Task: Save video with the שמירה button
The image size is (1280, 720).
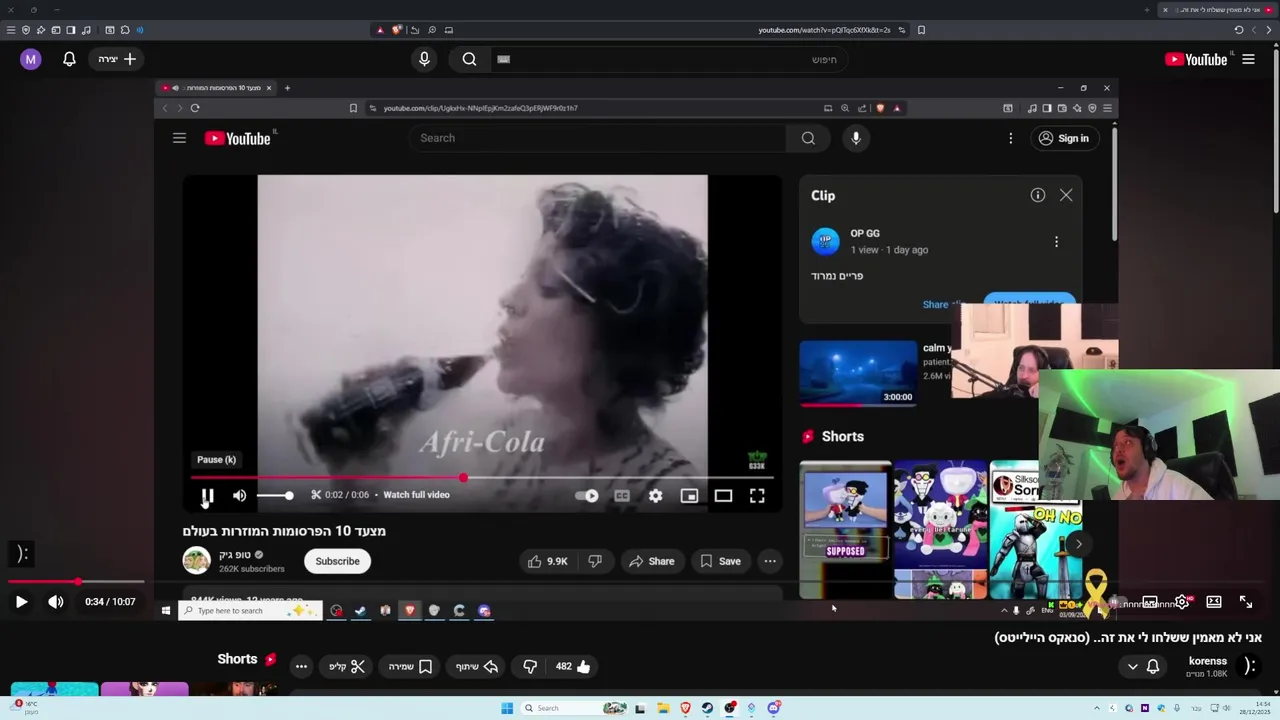Action: [x=410, y=666]
